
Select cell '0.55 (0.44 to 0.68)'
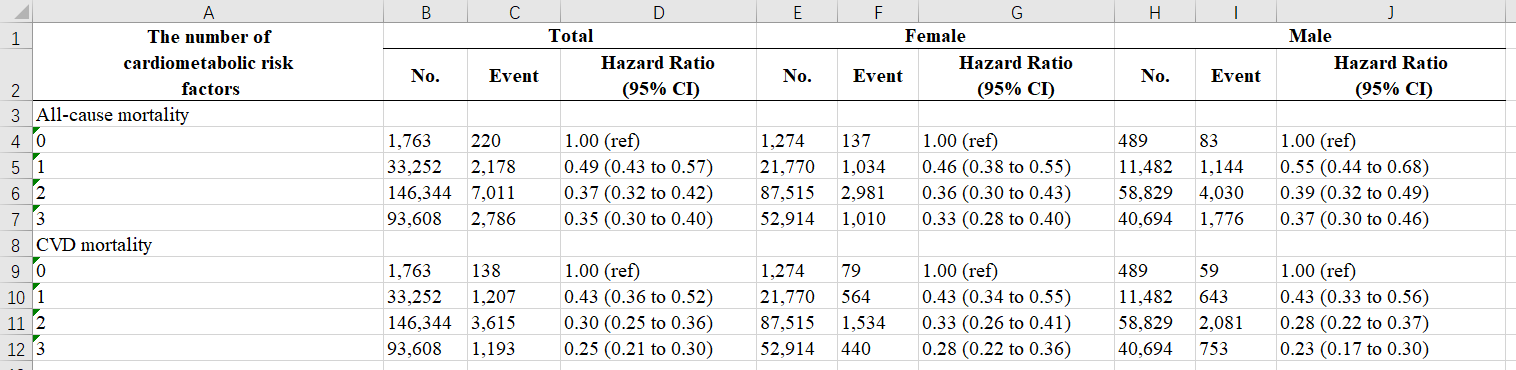tap(1391, 166)
